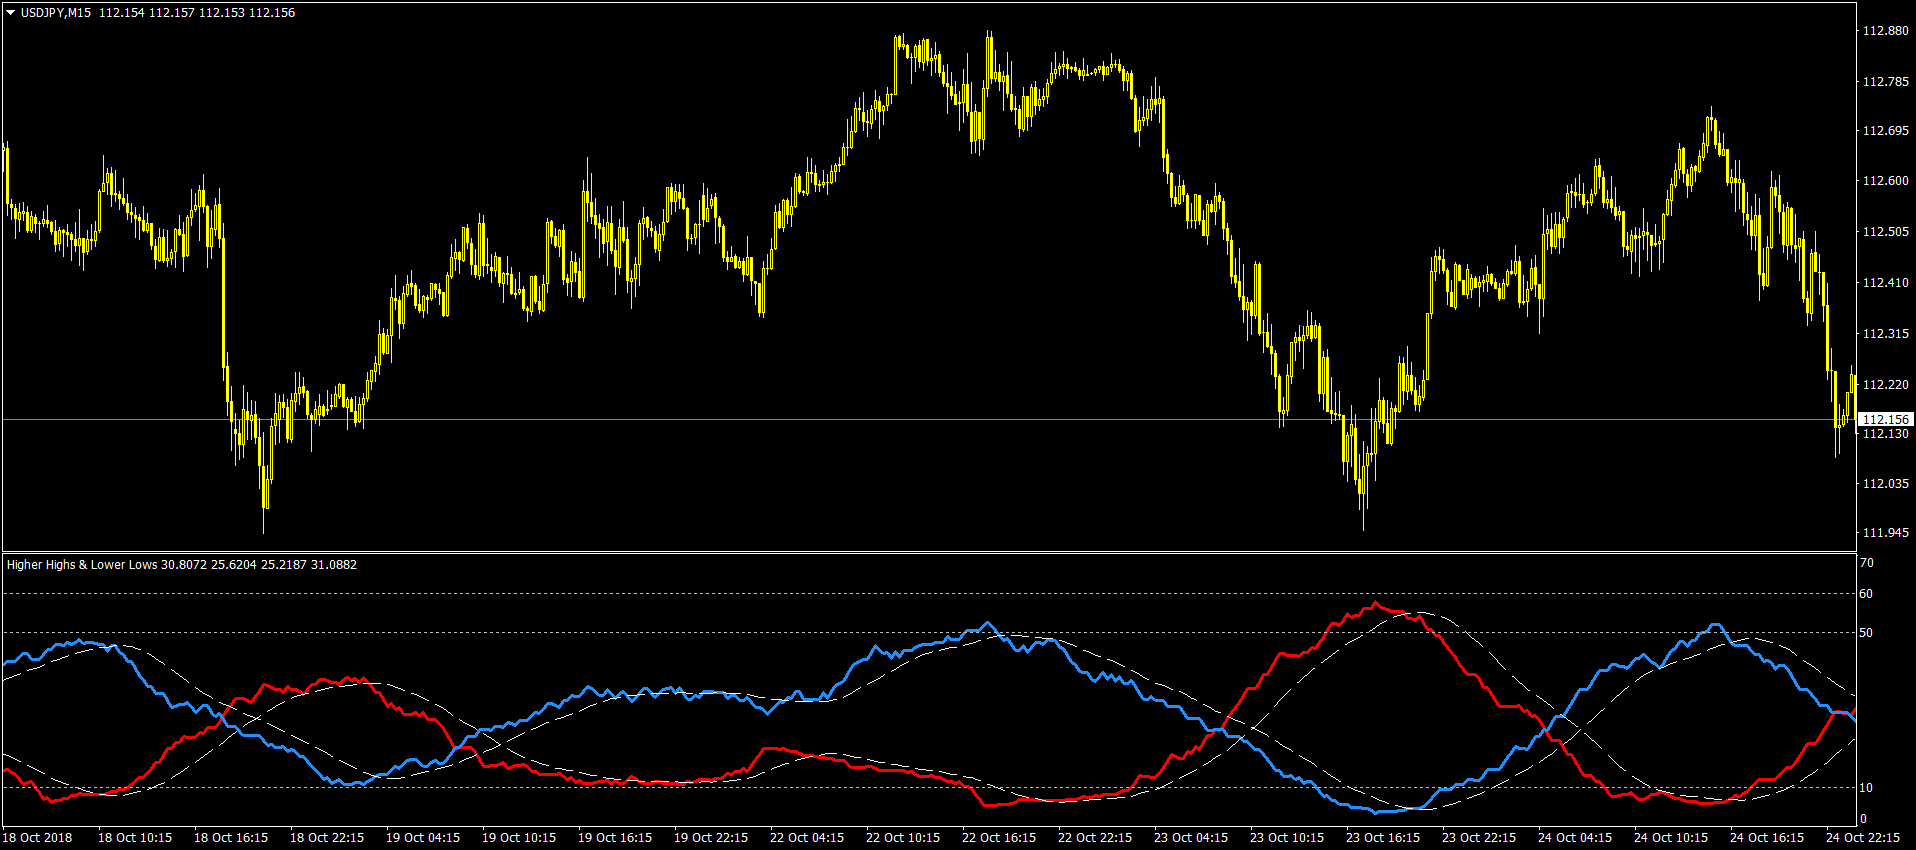Click the 22 Oct 22:15 time label
Screen dimensions: 1916x850
(1095, 838)
